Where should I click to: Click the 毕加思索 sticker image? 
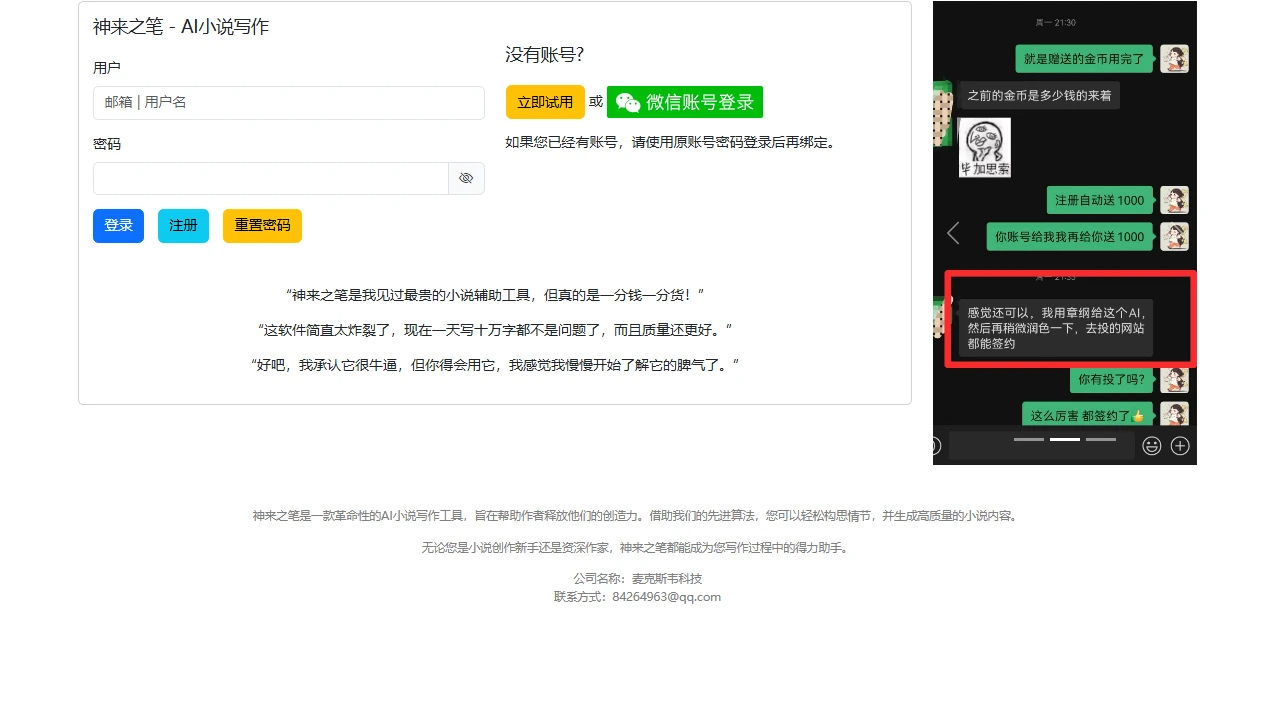984,148
